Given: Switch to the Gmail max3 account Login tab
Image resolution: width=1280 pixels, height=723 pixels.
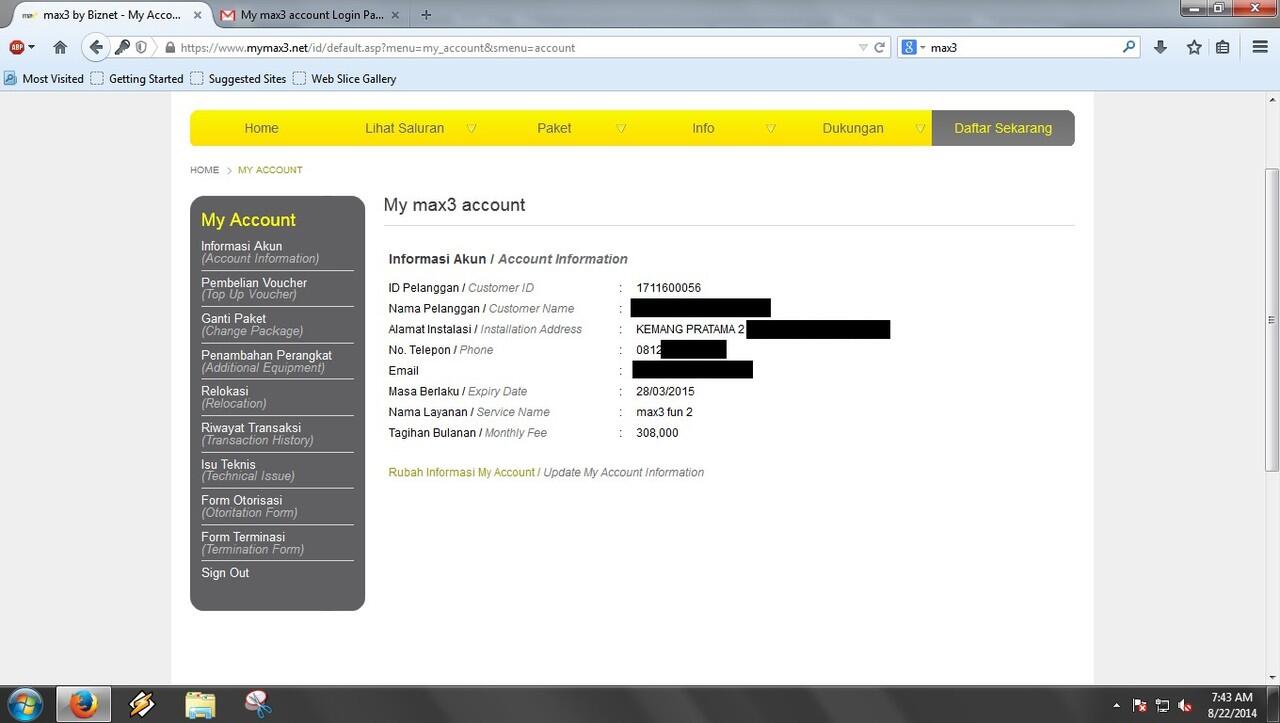Looking at the screenshot, I should [310, 15].
